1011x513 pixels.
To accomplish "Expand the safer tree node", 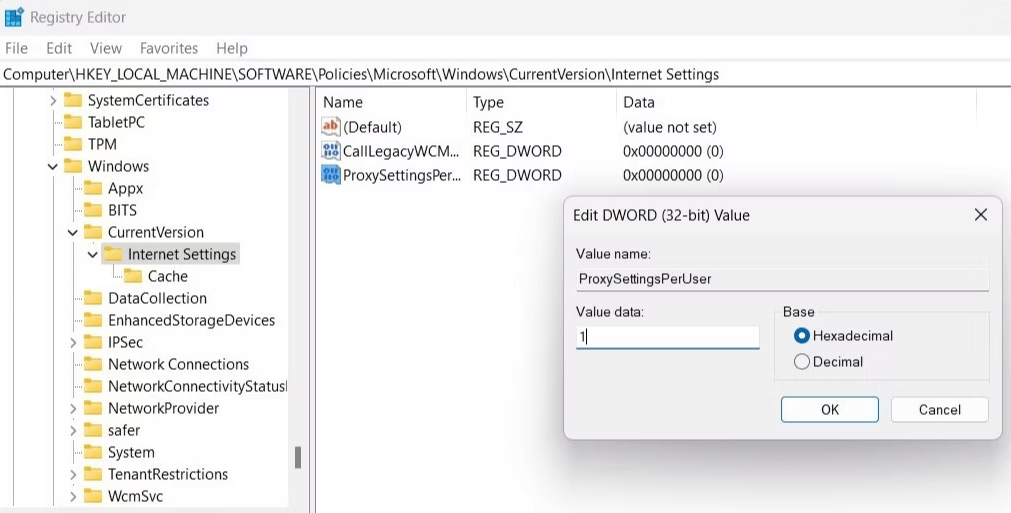I will [73, 431].
